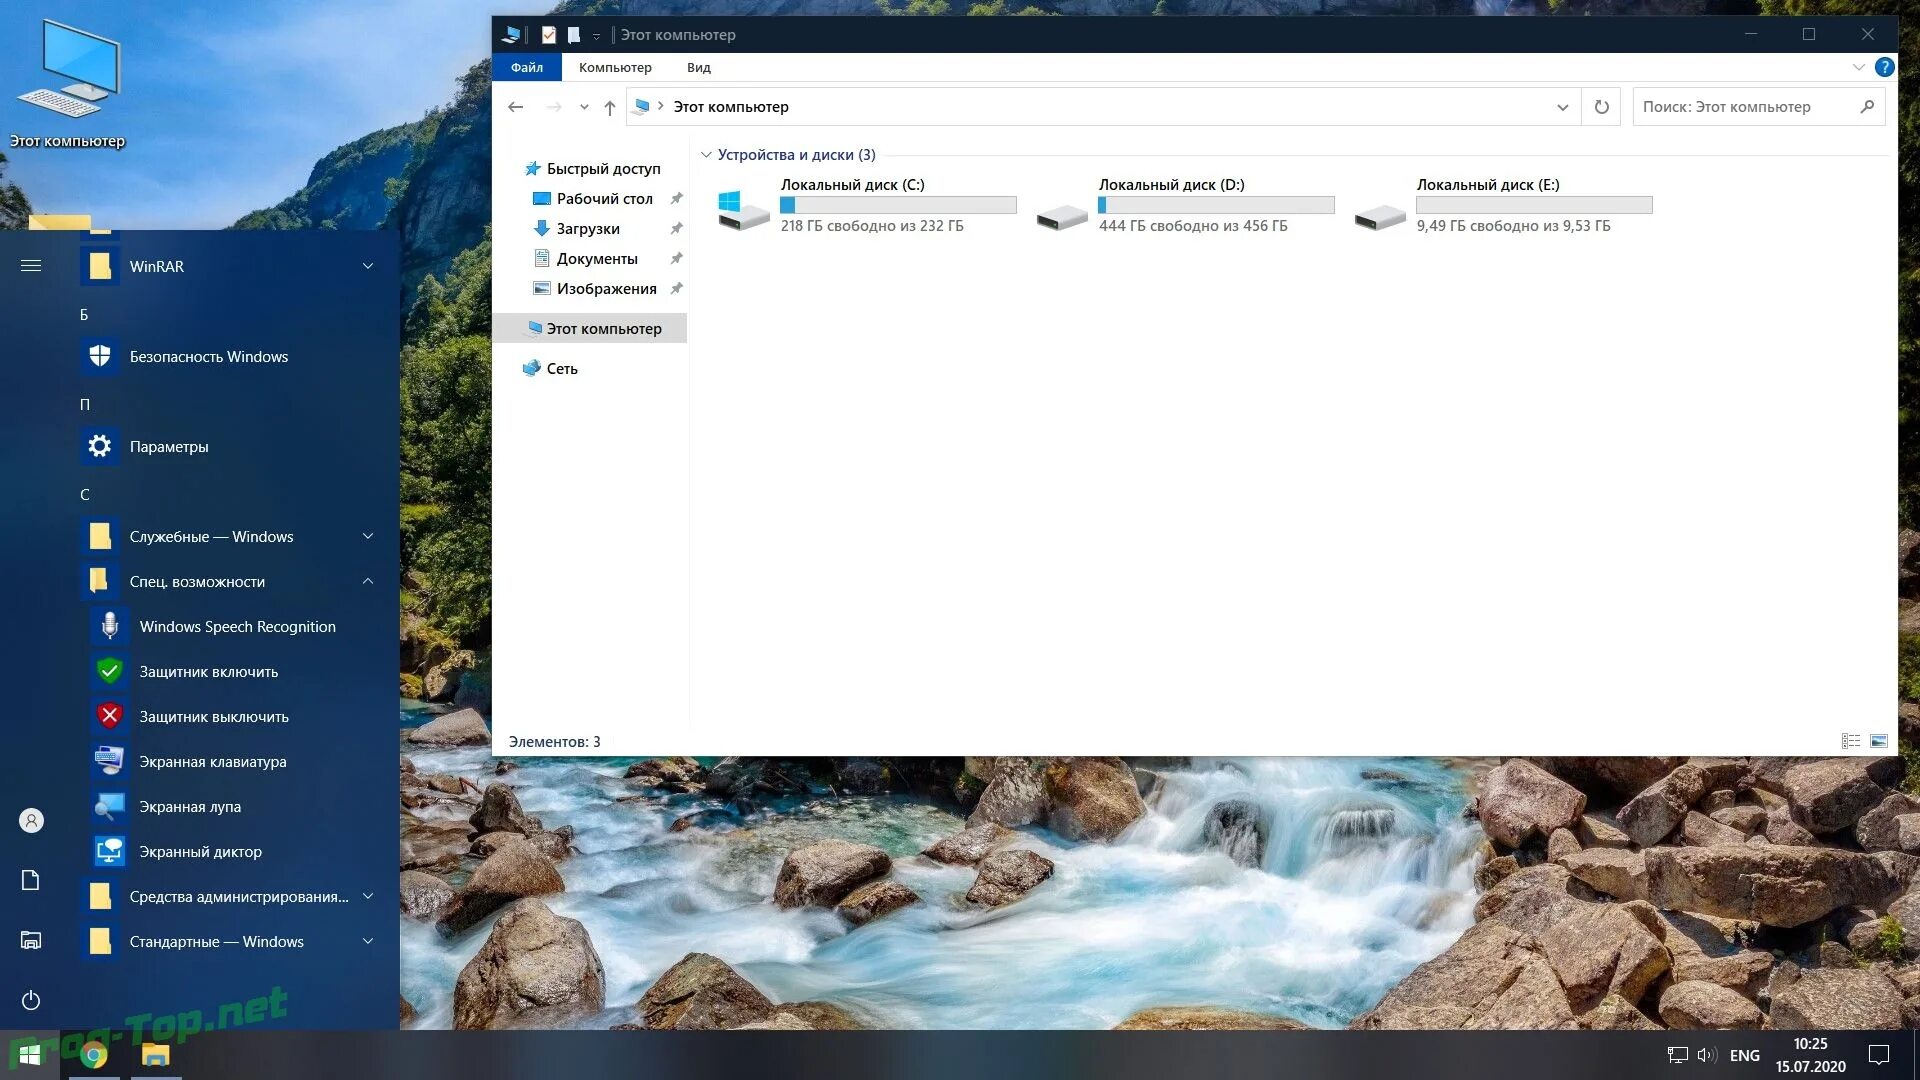Screen dimensions: 1920x1080
Task: Click disk C: usage bar
Action: tap(897, 204)
